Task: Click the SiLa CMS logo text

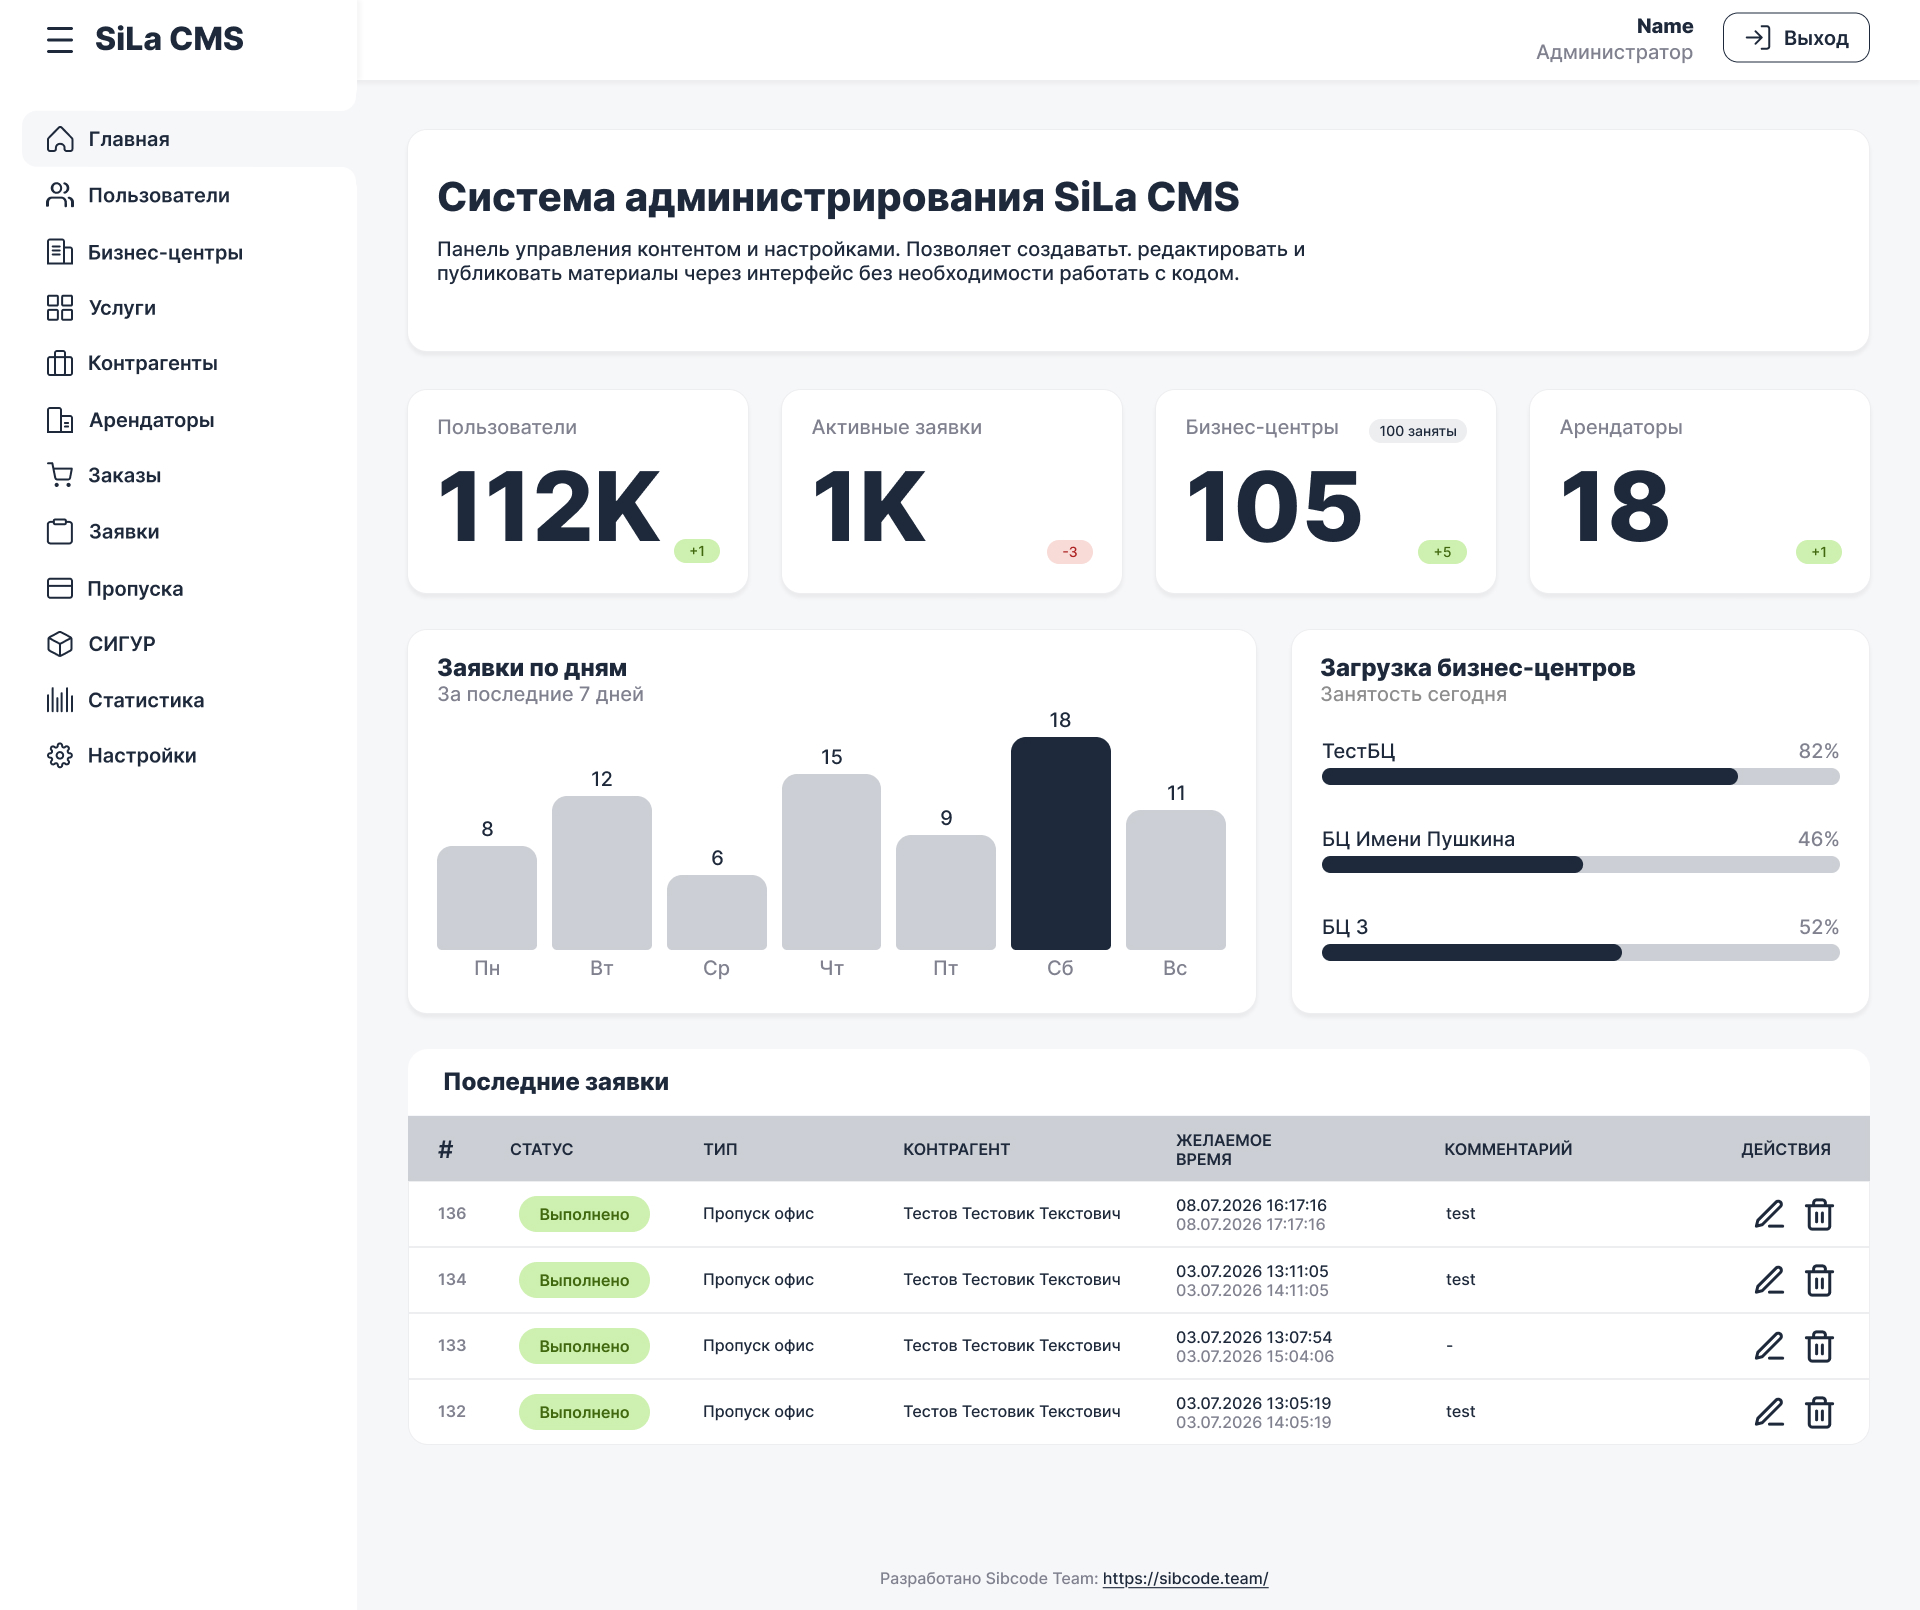Action: pos(169,39)
